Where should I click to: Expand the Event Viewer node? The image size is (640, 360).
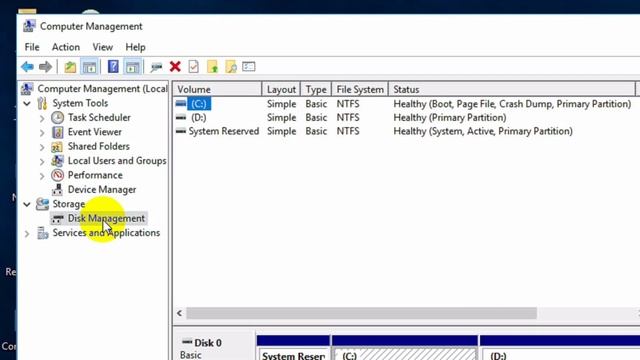click(x=42, y=133)
